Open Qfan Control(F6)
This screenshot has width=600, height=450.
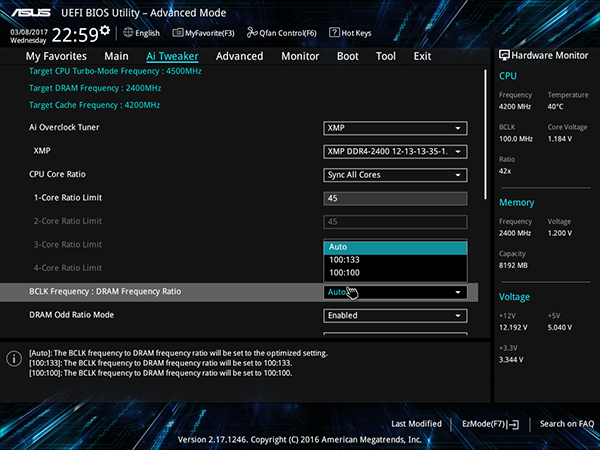pos(282,33)
